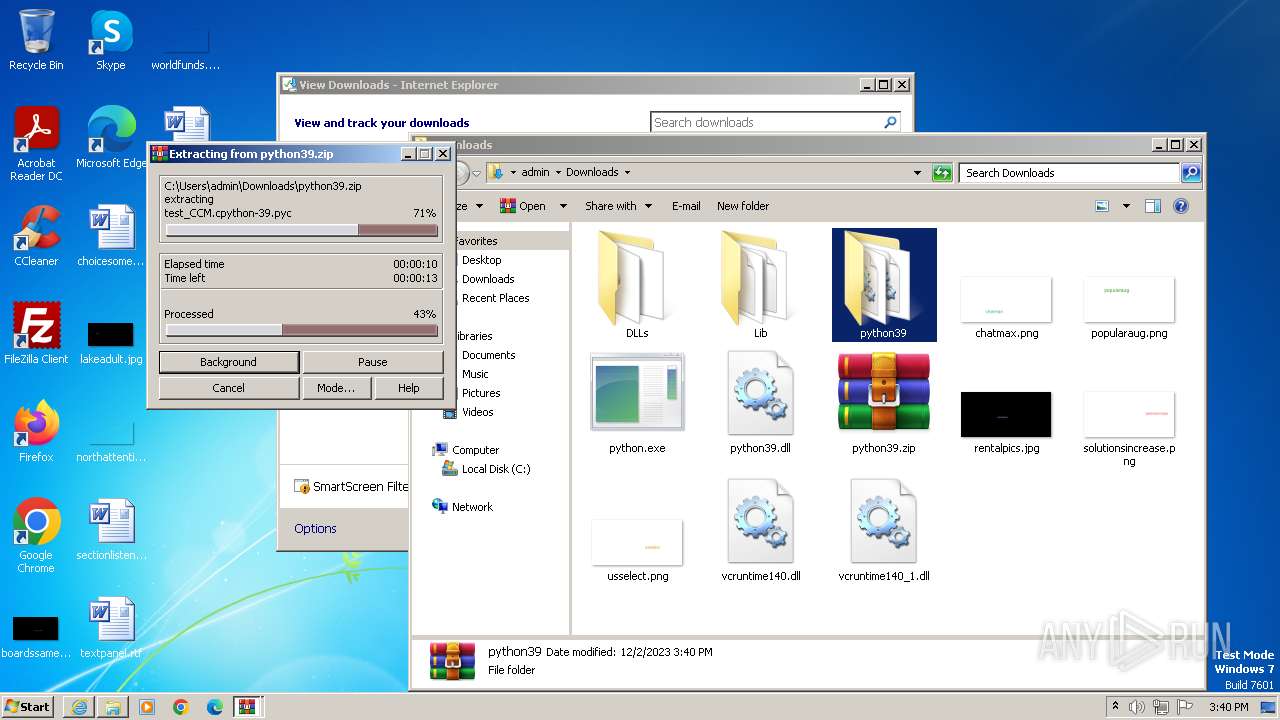This screenshot has height=720, width=1280.
Task: Open Downloads in navigation pane
Action: [488, 279]
